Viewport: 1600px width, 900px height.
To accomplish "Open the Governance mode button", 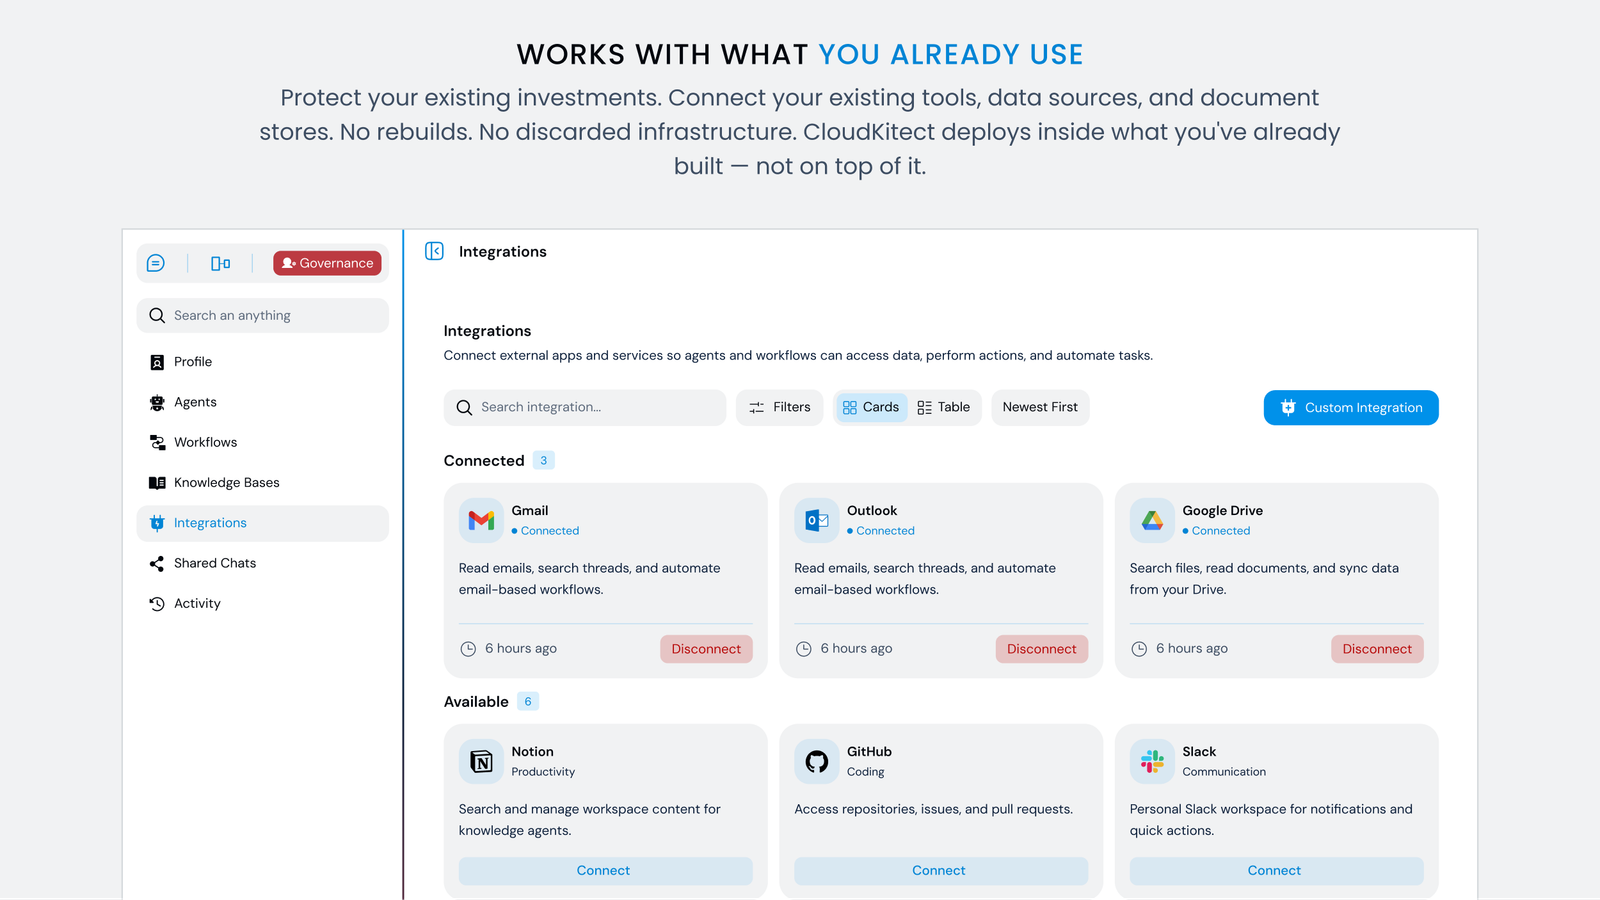I will (x=327, y=263).
